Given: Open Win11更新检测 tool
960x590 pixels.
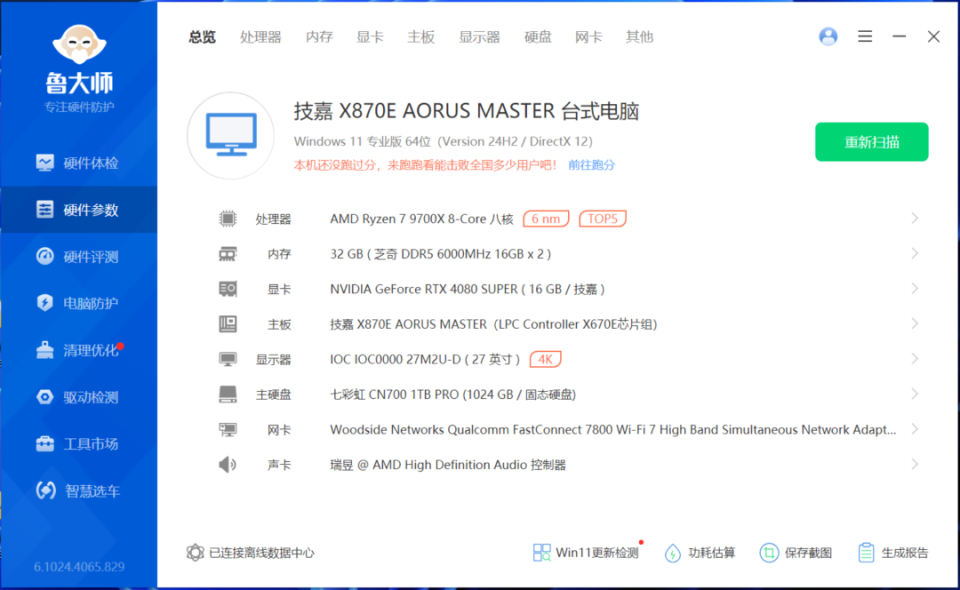Looking at the screenshot, I should tap(586, 553).
